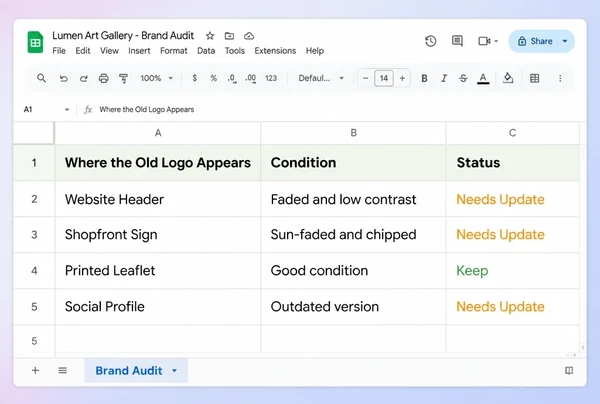Select column A header
Image resolution: width=600 pixels, height=404 pixels.
click(x=158, y=133)
